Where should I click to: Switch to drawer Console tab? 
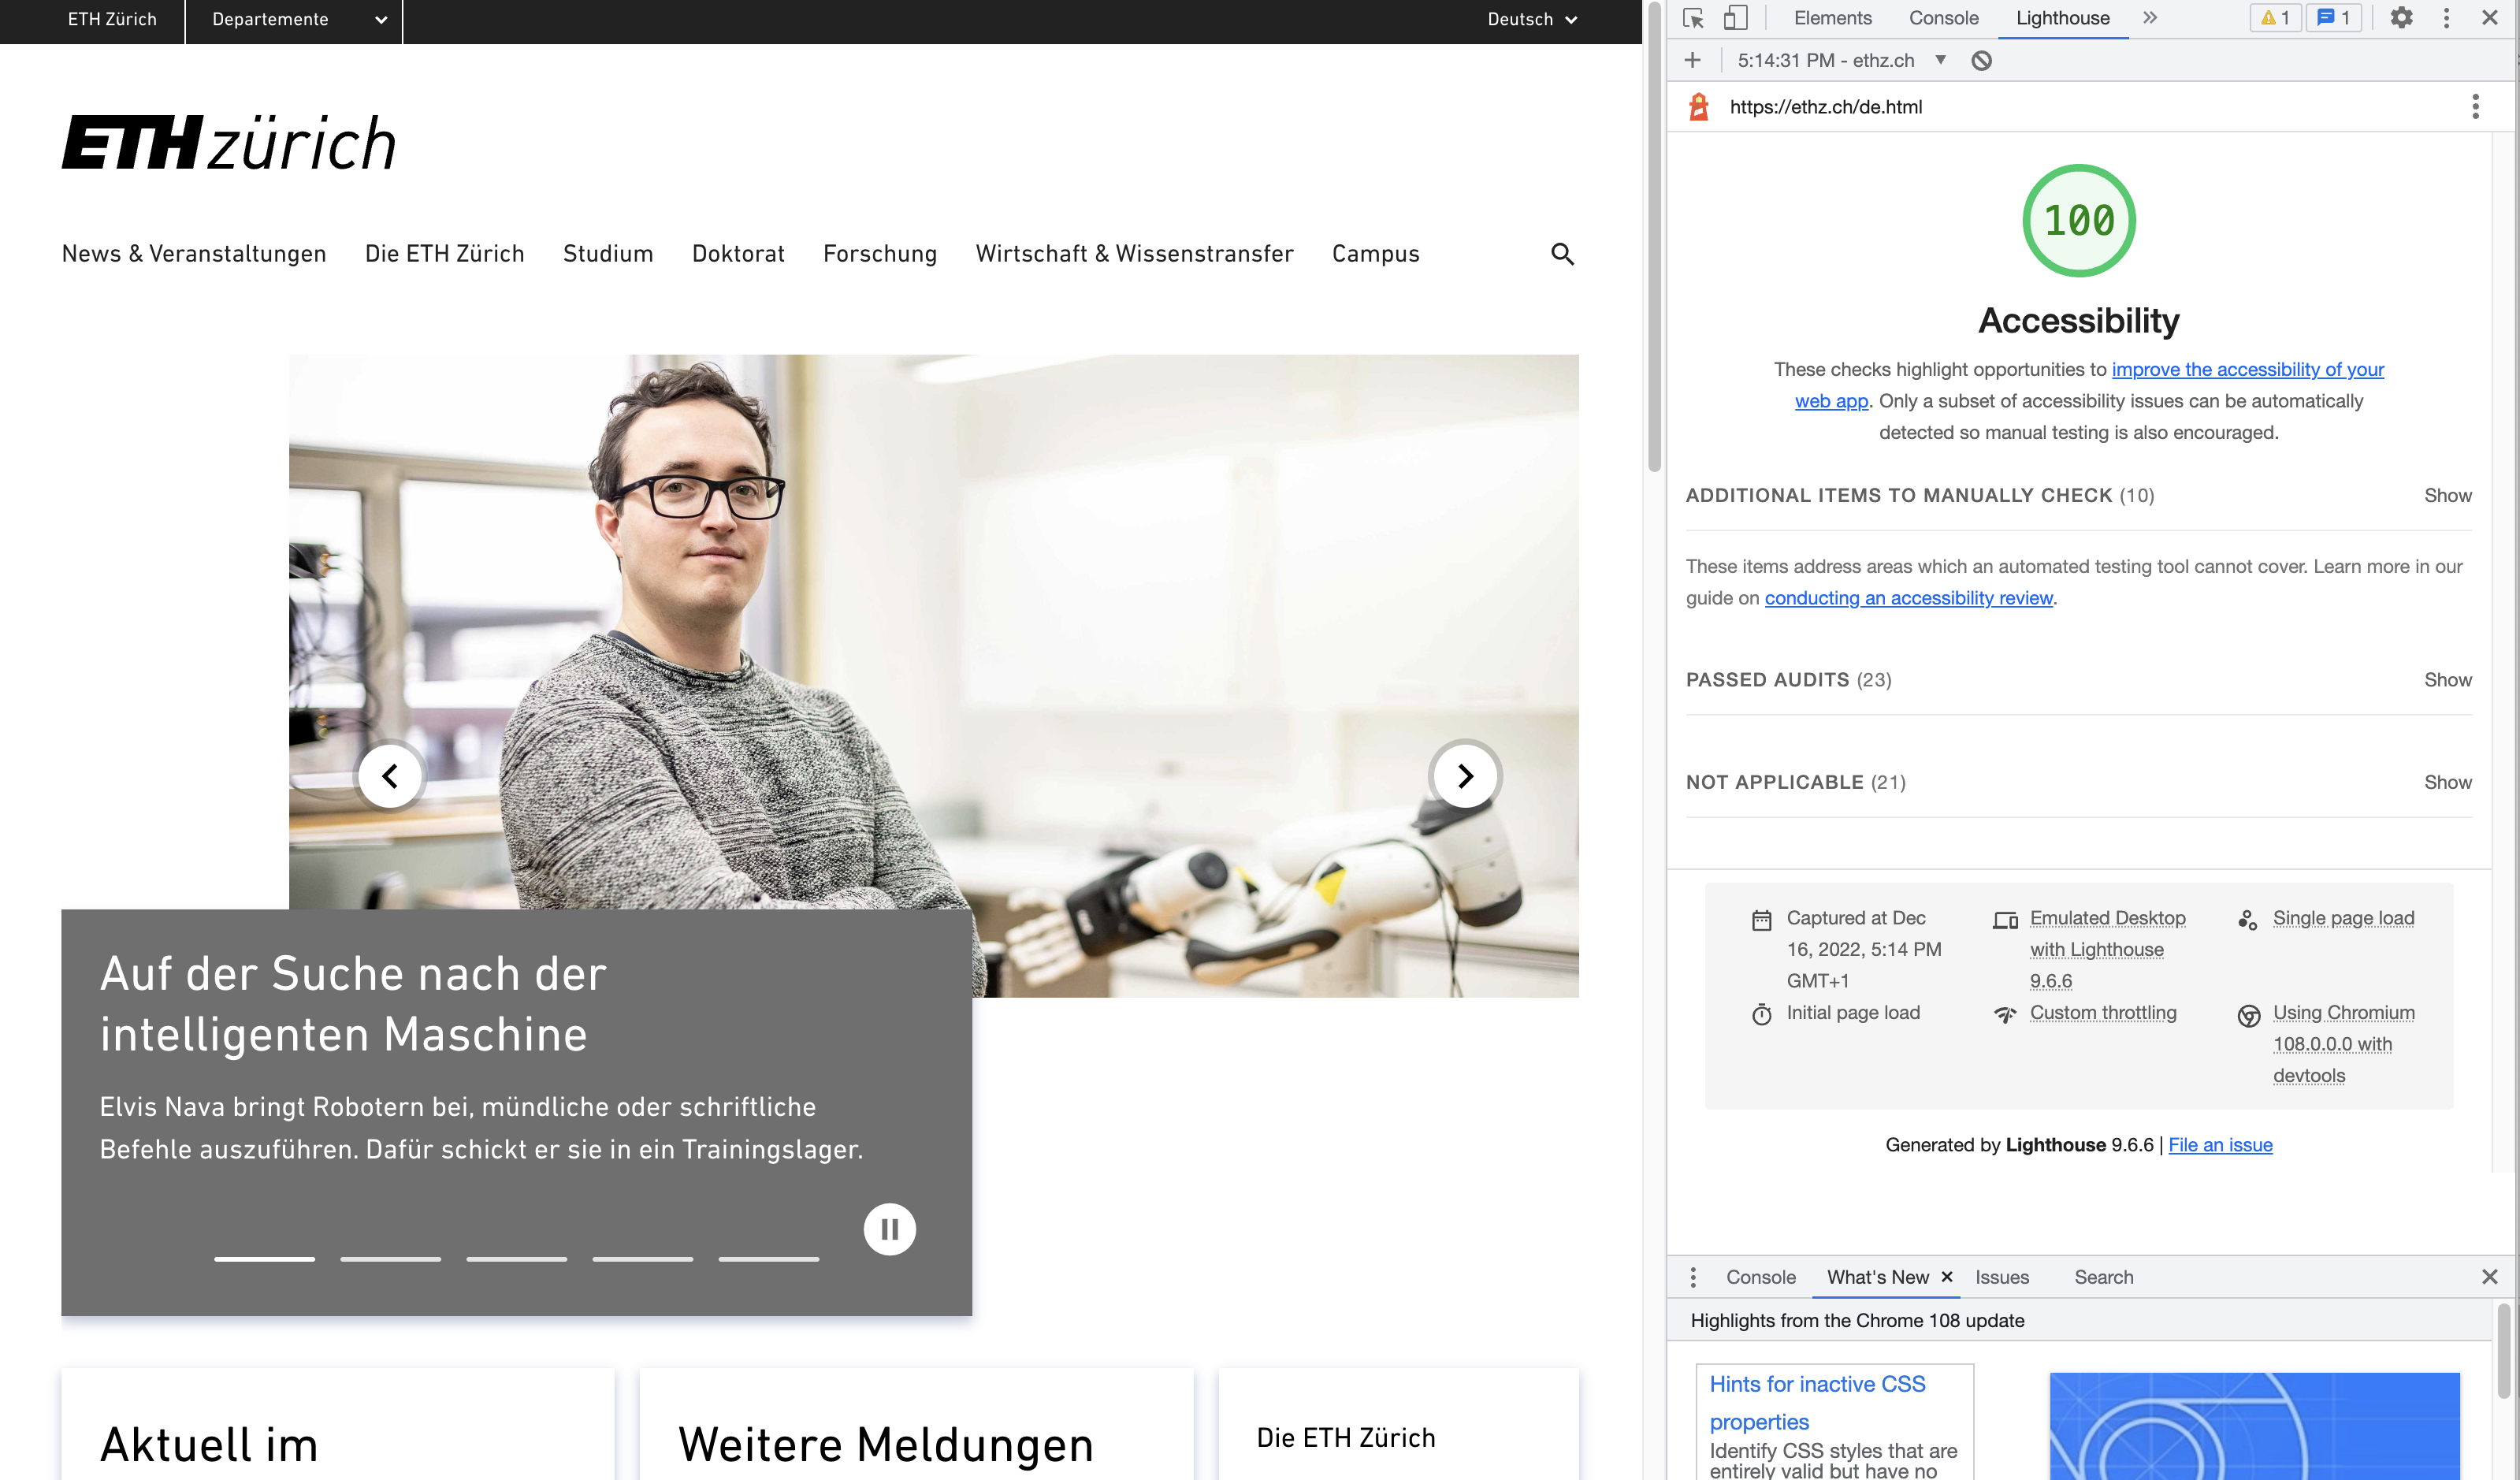[1760, 1277]
